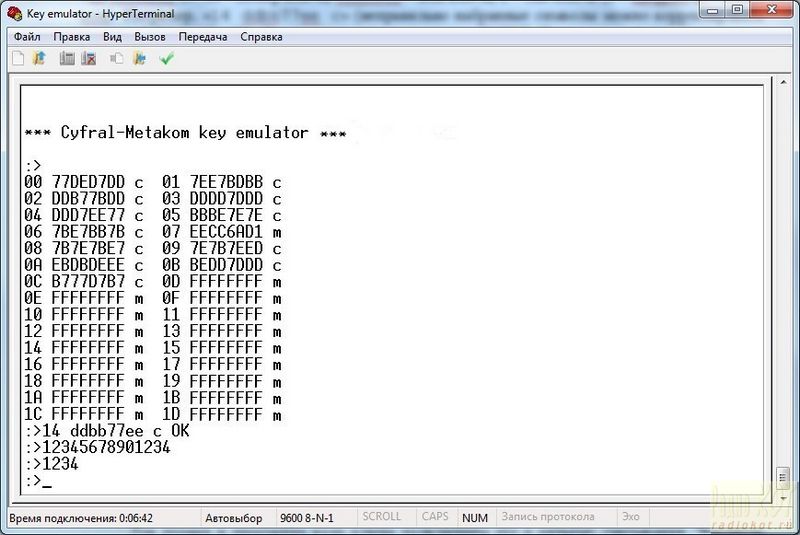Open the Вид menu
The image size is (800, 535).
click(112, 37)
